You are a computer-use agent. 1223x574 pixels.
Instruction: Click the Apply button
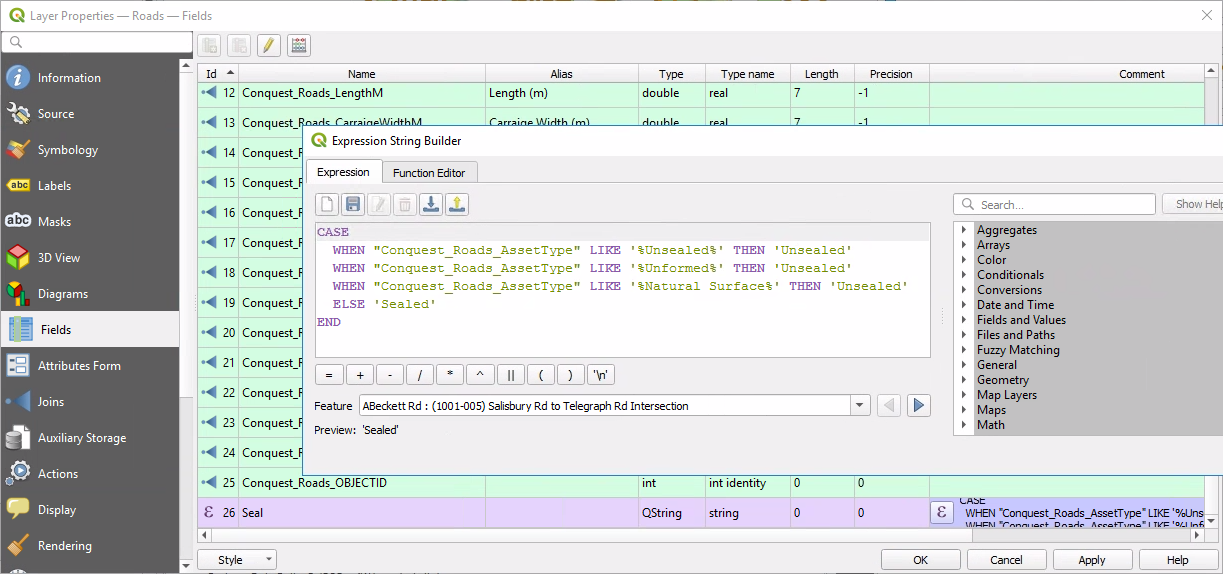click(x=1092, y=560)
